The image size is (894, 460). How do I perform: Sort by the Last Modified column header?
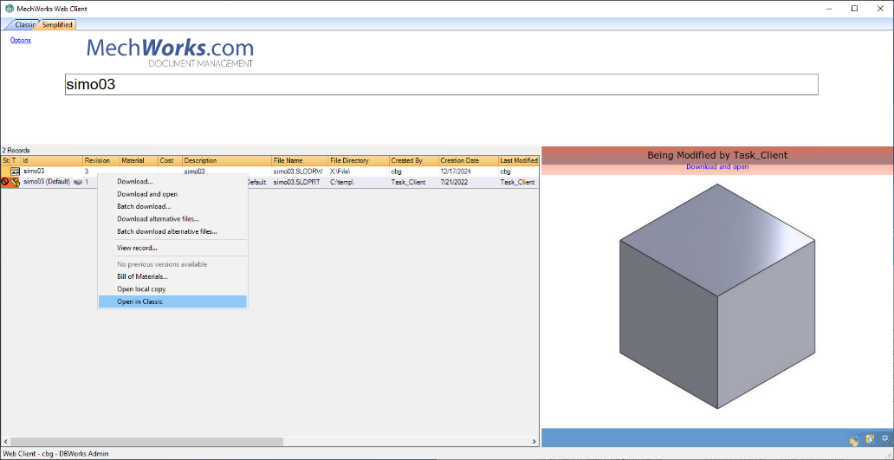pos(519,161)
